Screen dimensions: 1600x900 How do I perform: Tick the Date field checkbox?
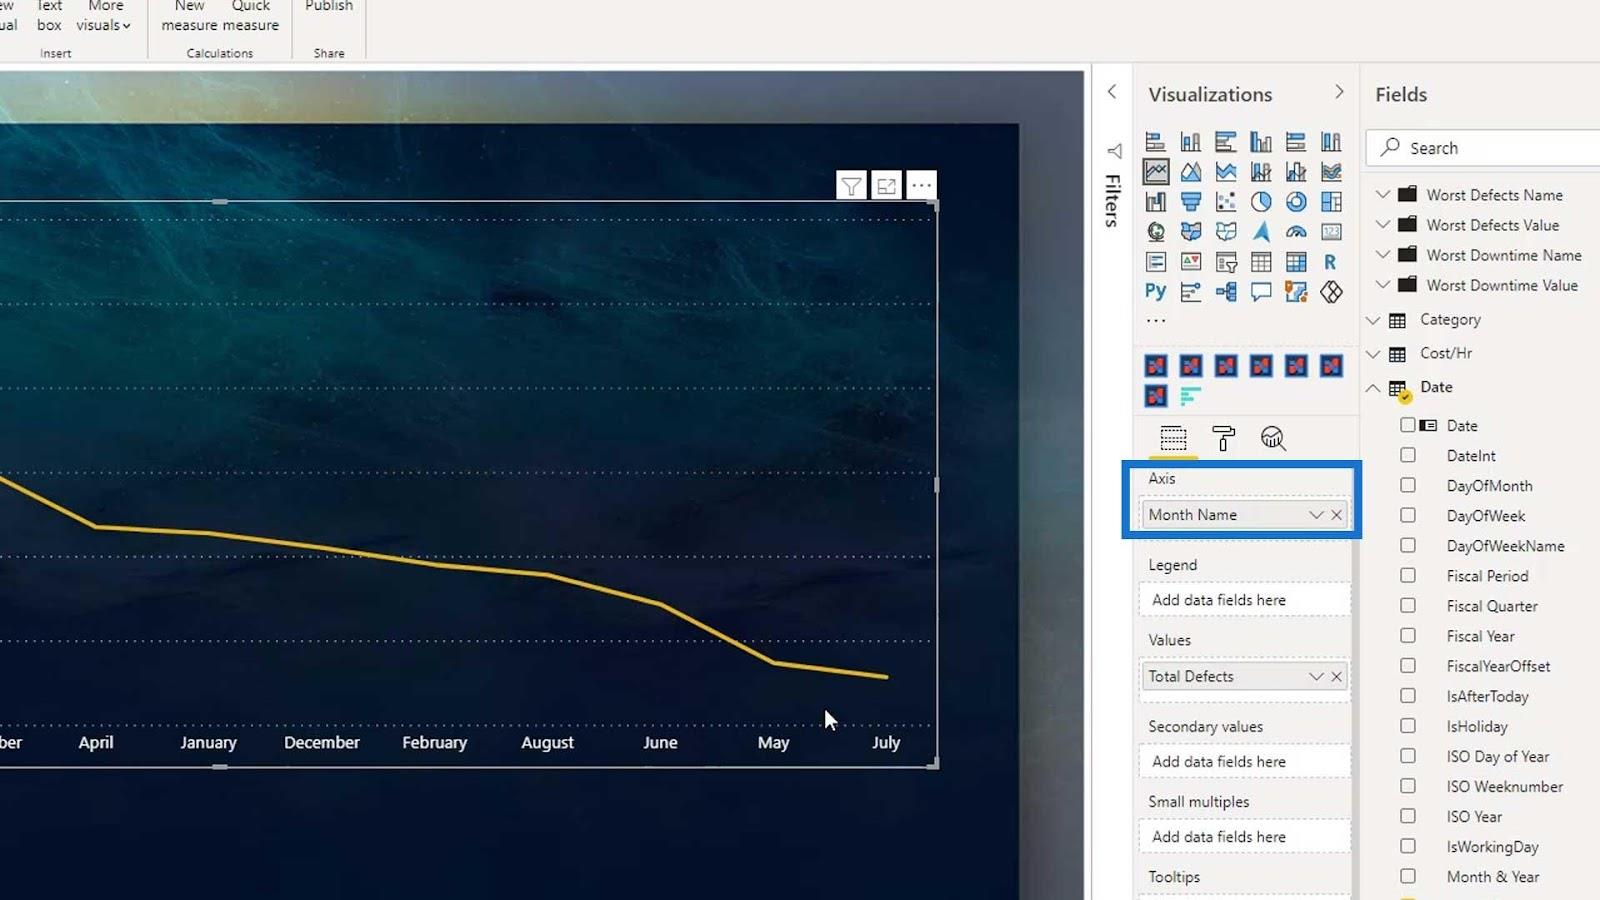click(x=1408, y=425)
